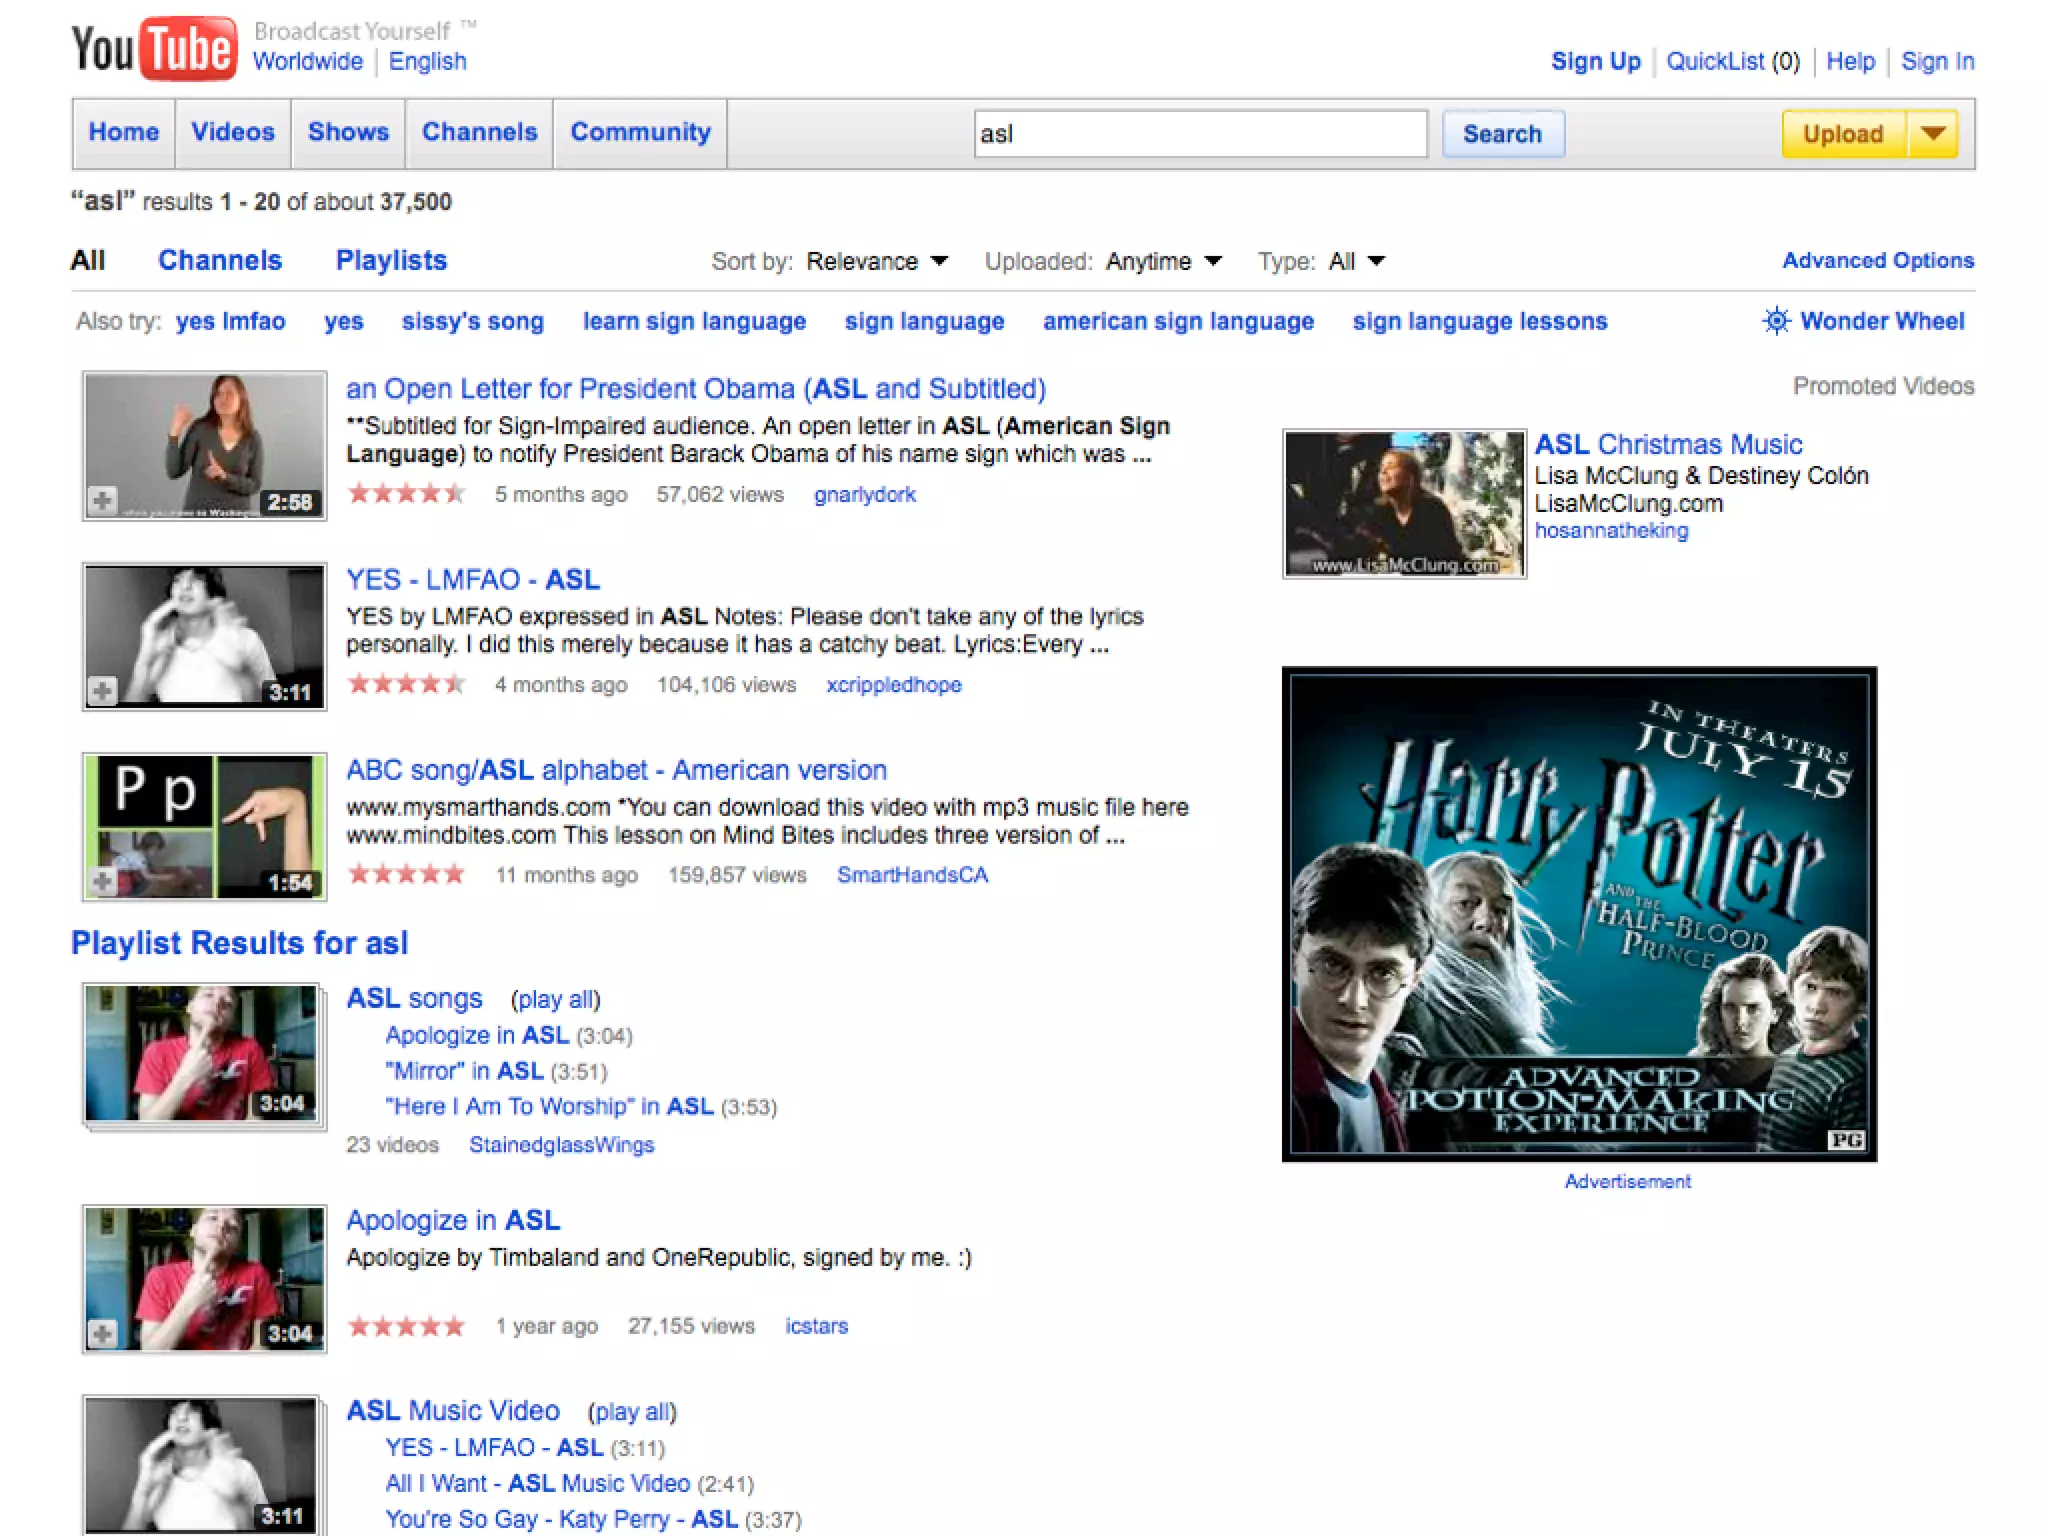Add Apologize in ASL video to QuickList

click(102, 1333)
